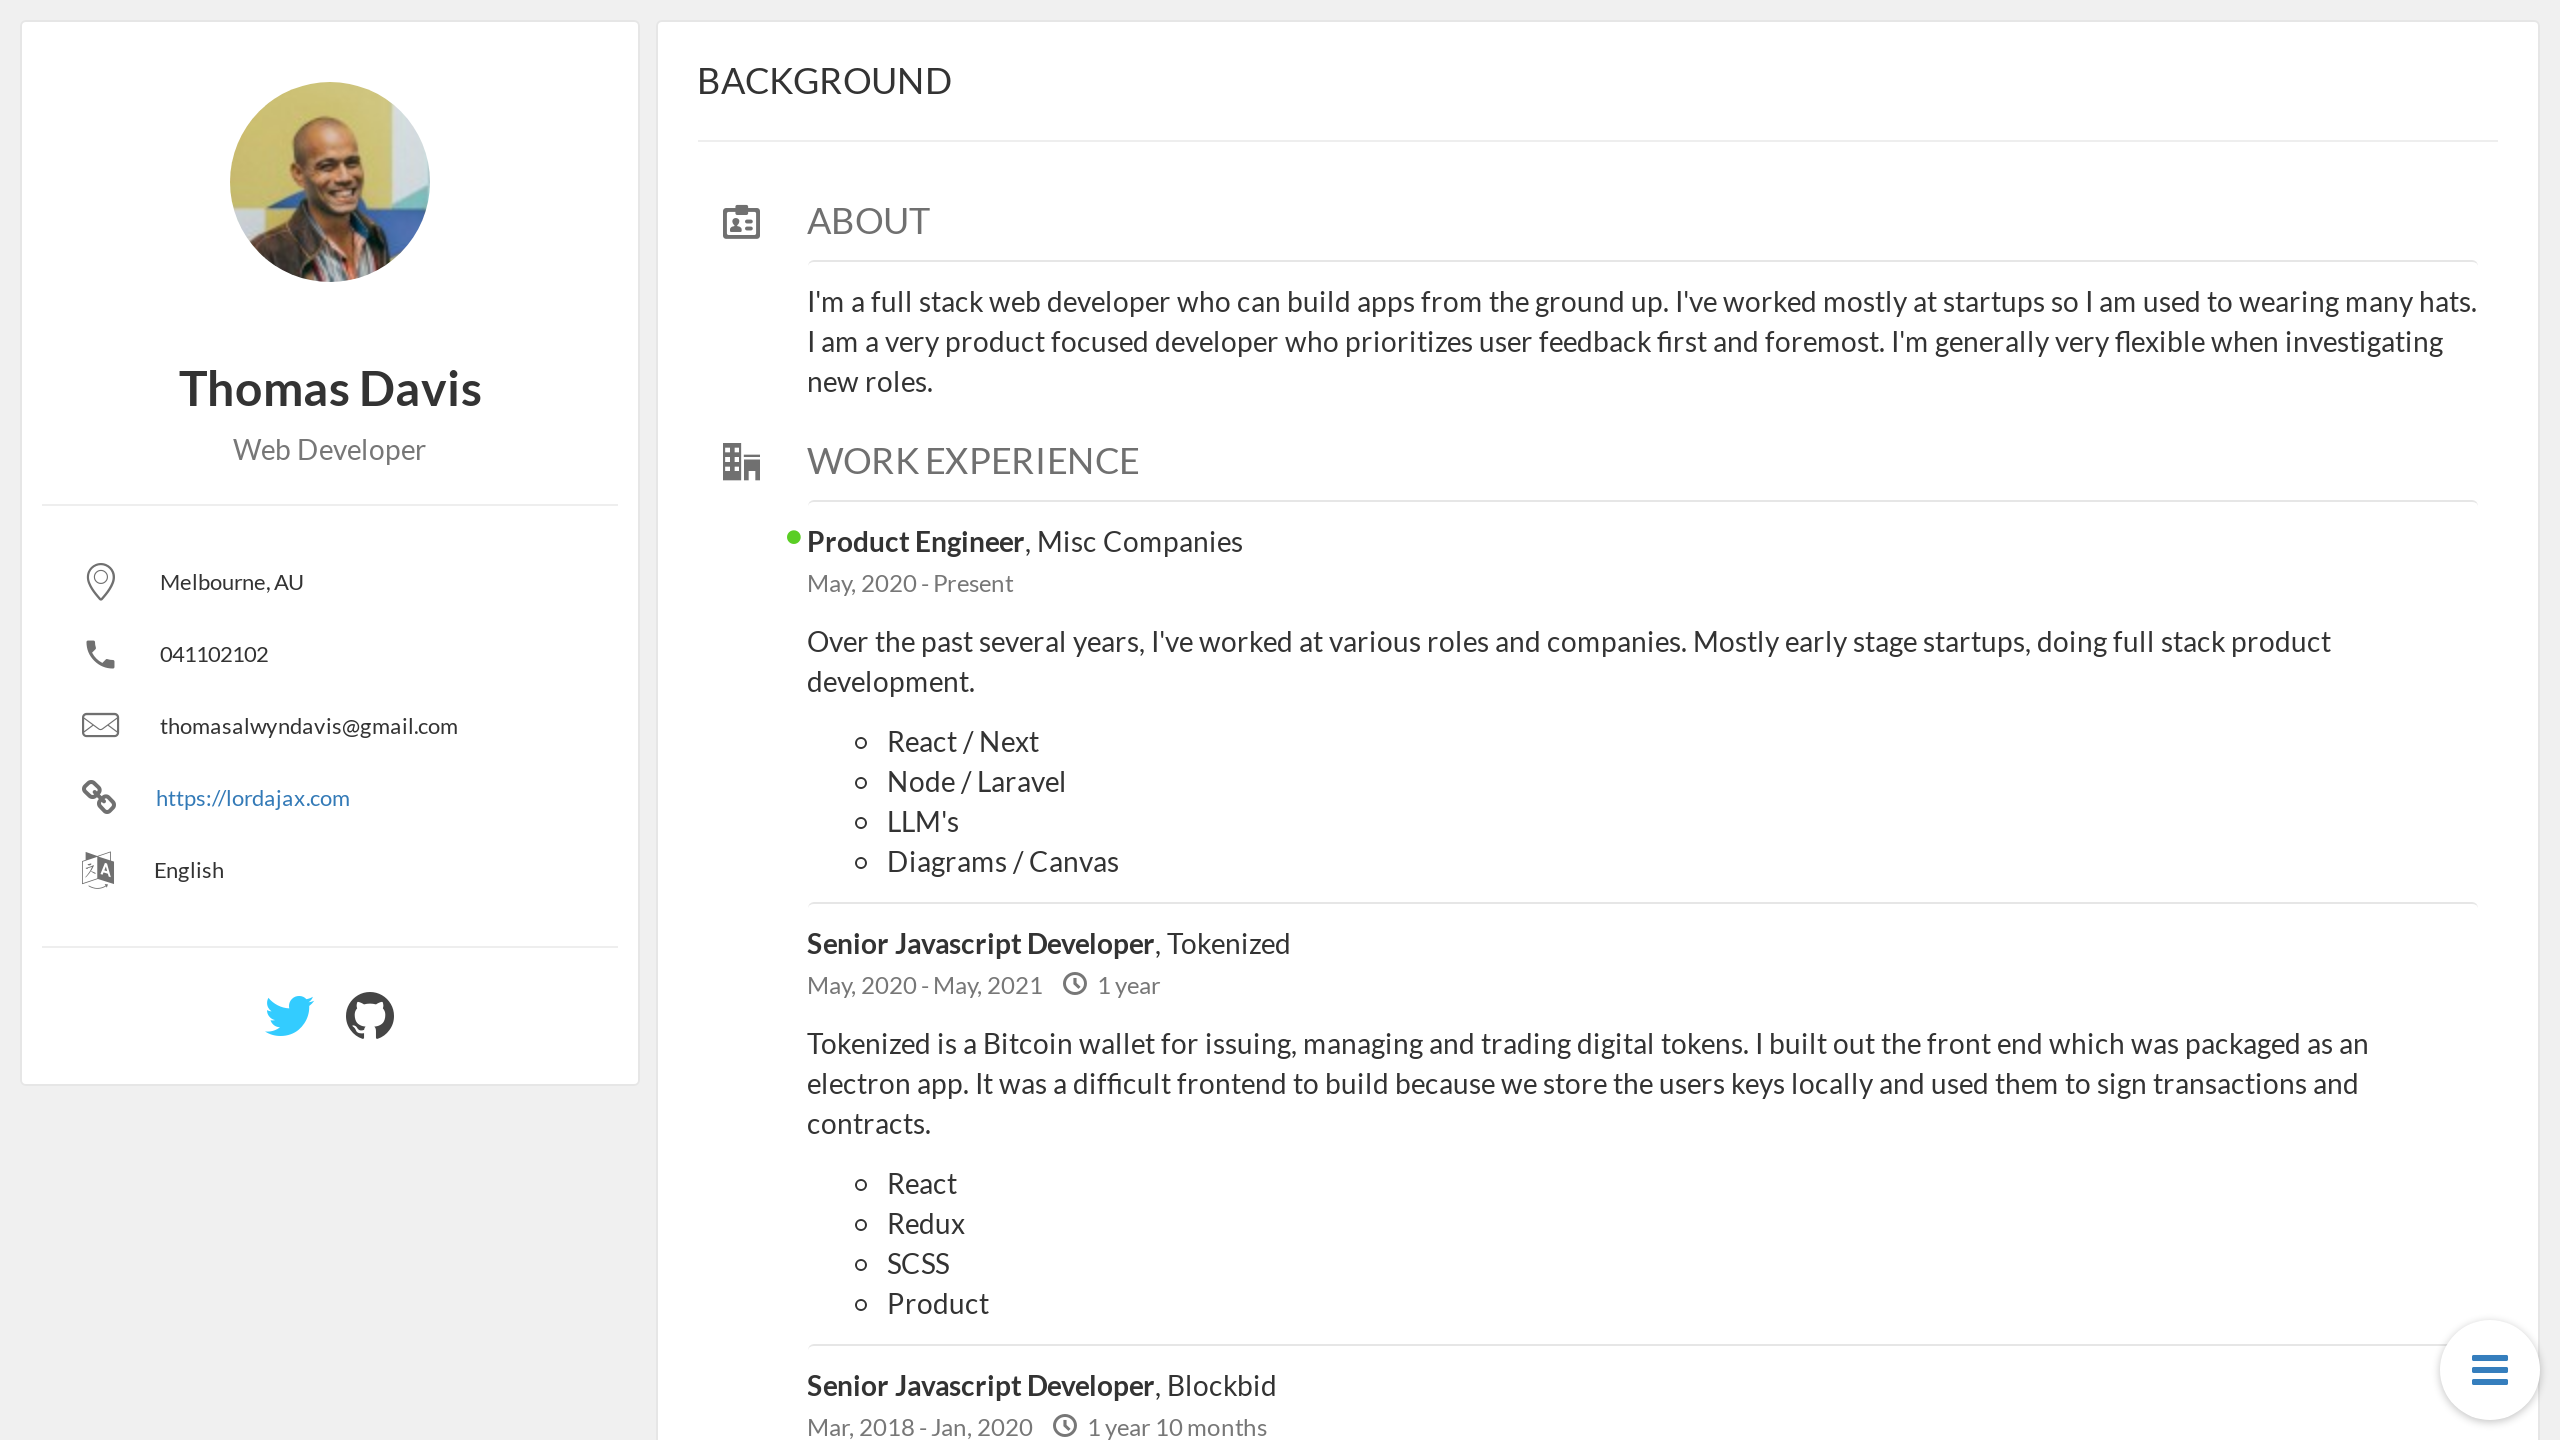The height and width of the screenshot is (1440, 2560).
Task: Click the hamburger menu button
Action: (2489, 1370)
